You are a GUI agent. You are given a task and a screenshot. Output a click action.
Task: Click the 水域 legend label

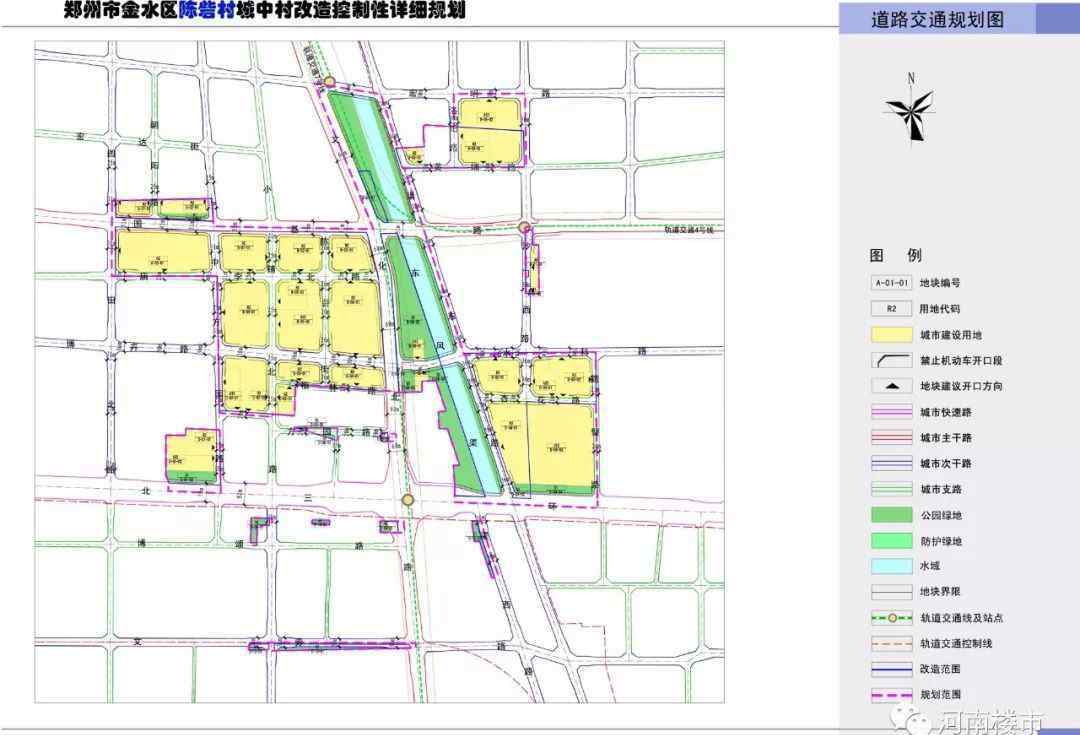(x=931, y=566)
